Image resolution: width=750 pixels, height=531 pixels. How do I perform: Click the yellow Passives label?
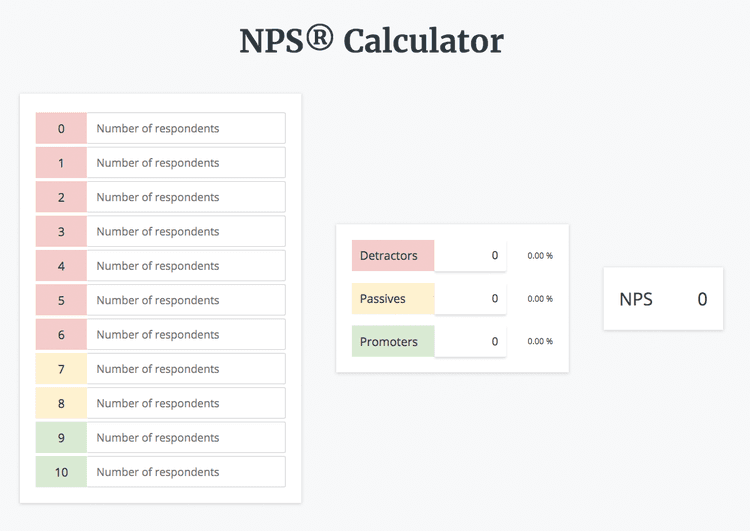click(393, 299)
